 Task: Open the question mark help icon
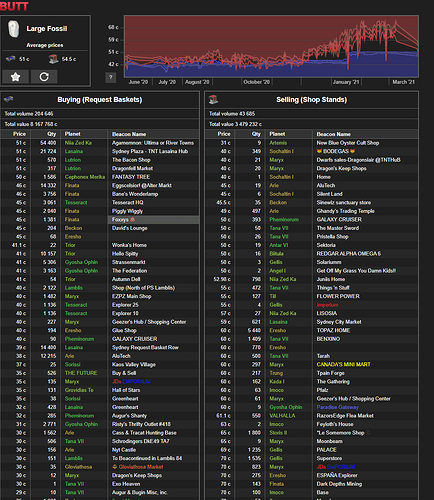pos(111,77)
